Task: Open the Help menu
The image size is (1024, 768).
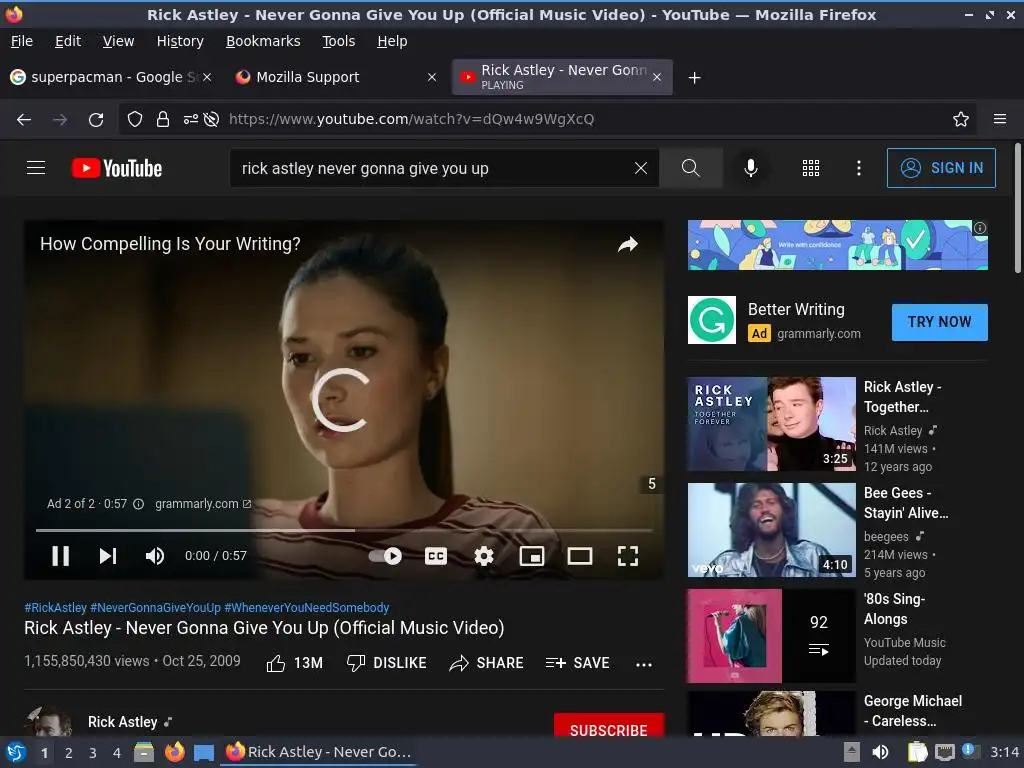Action: tap(392, 41)
